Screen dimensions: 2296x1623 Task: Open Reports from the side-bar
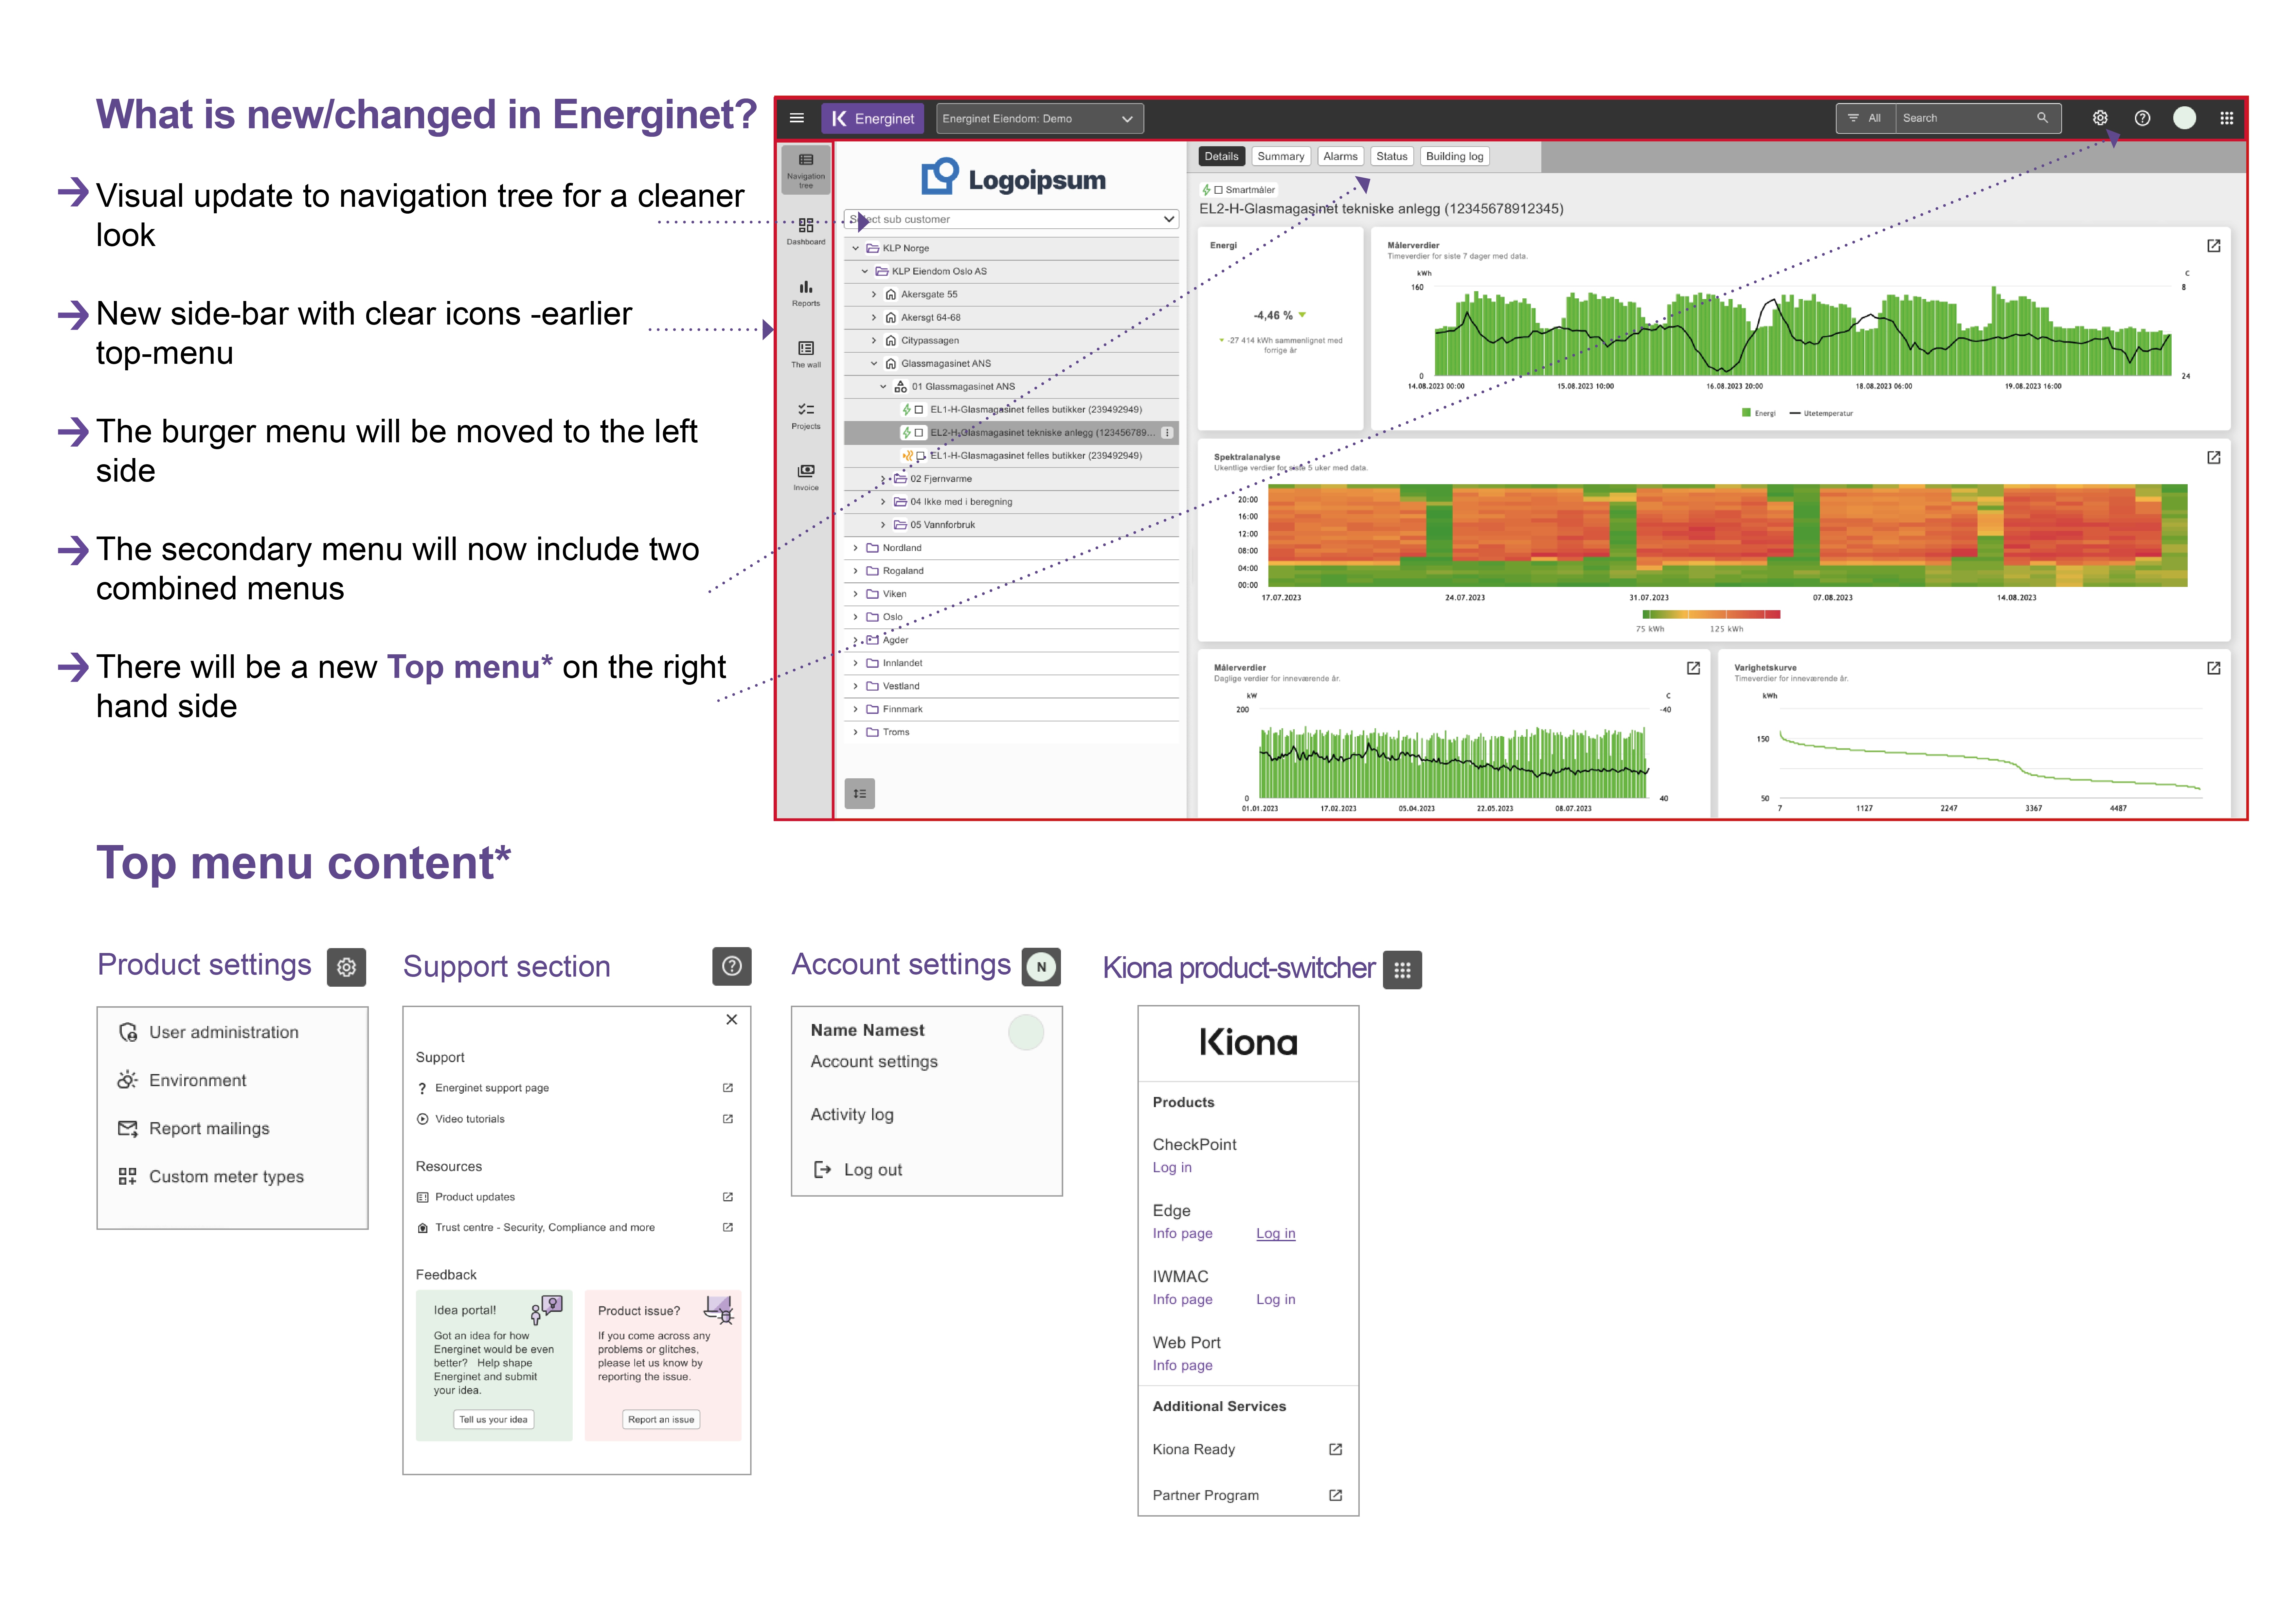[x=806, y=292]
